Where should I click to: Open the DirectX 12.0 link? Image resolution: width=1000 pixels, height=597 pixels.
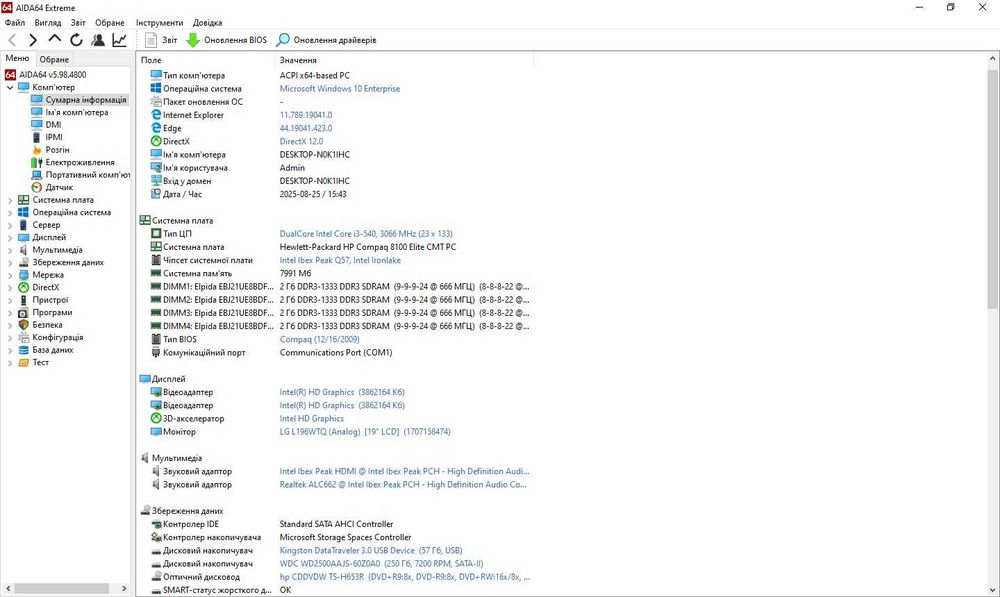point(301,142)
